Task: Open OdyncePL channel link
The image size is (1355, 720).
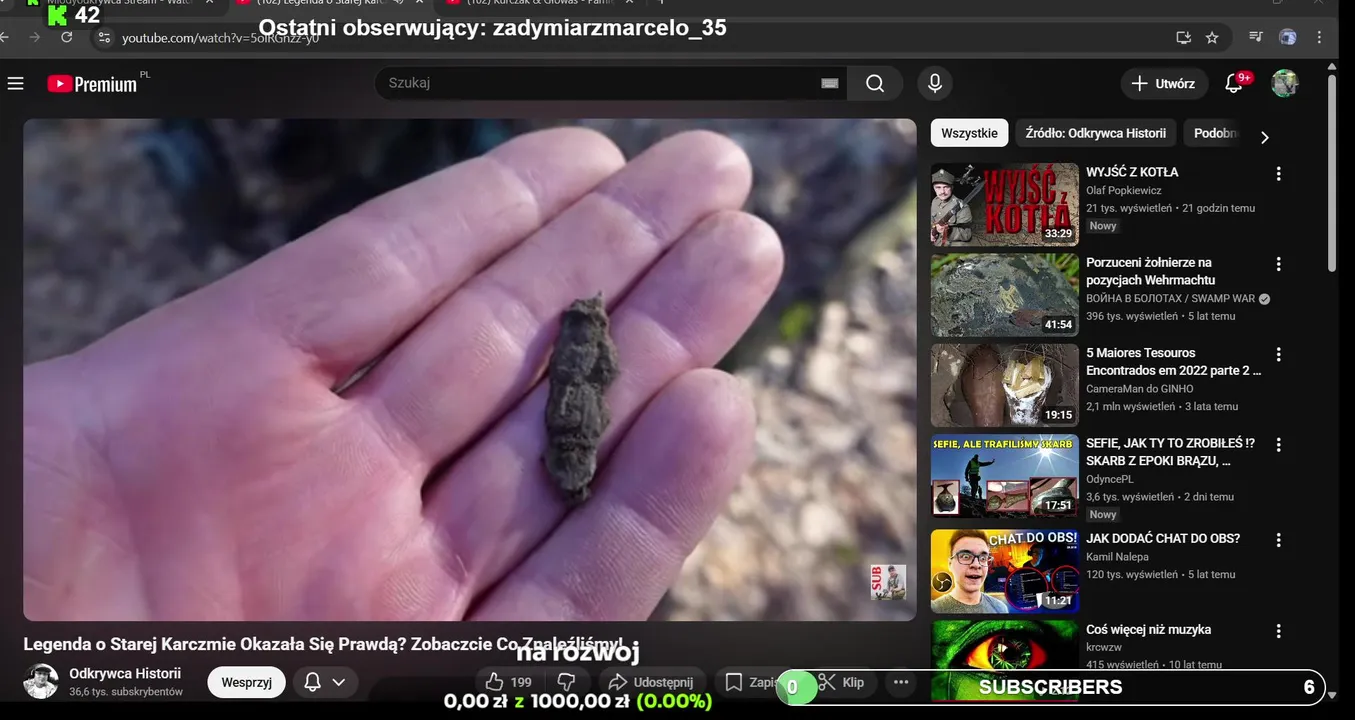Action: [x=1110, y=479]
